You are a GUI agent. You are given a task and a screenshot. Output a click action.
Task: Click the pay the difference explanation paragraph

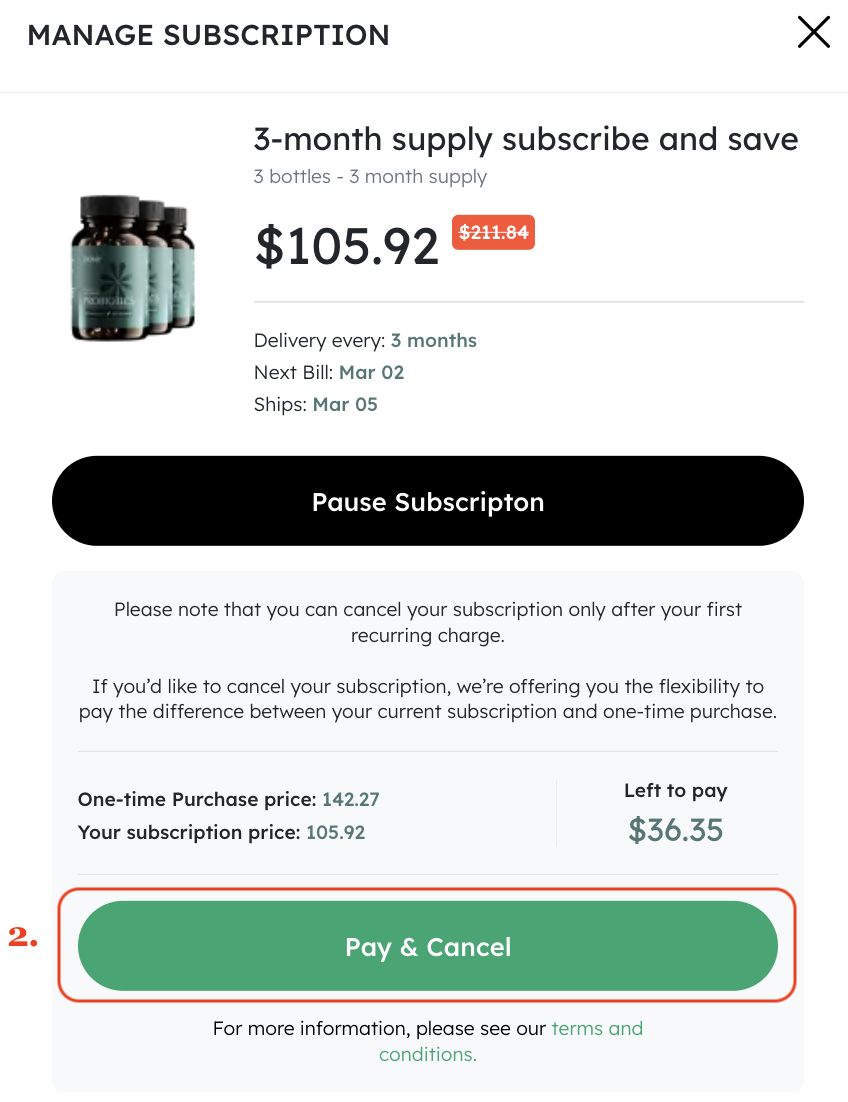(428, 700)
